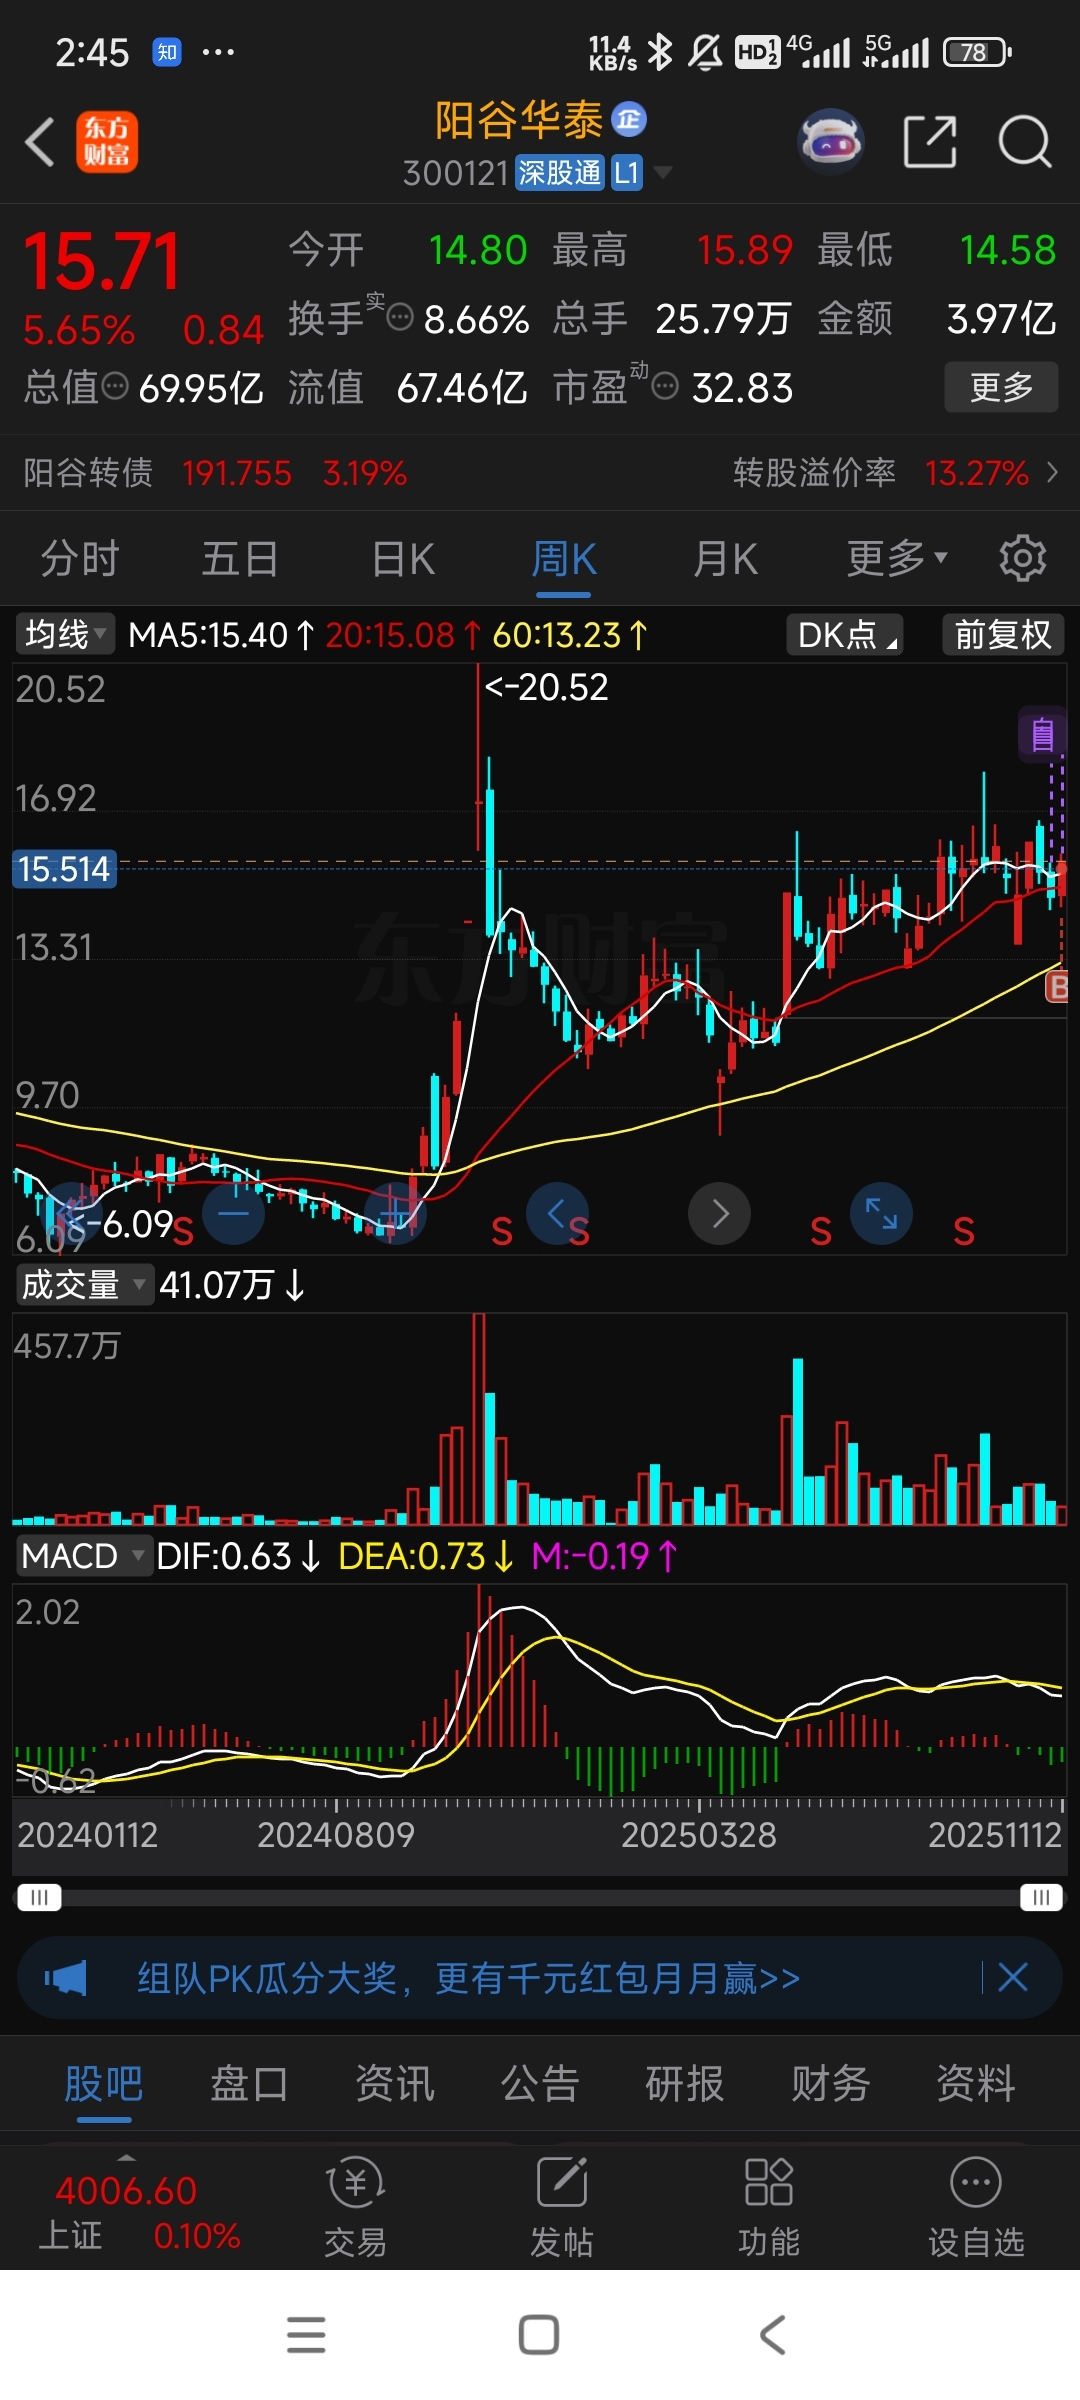Open the 资讯 tab
Image resolution: width=1080 pixels, height=2400 pixels.
pyautogui.click(x=395, y=2084)
